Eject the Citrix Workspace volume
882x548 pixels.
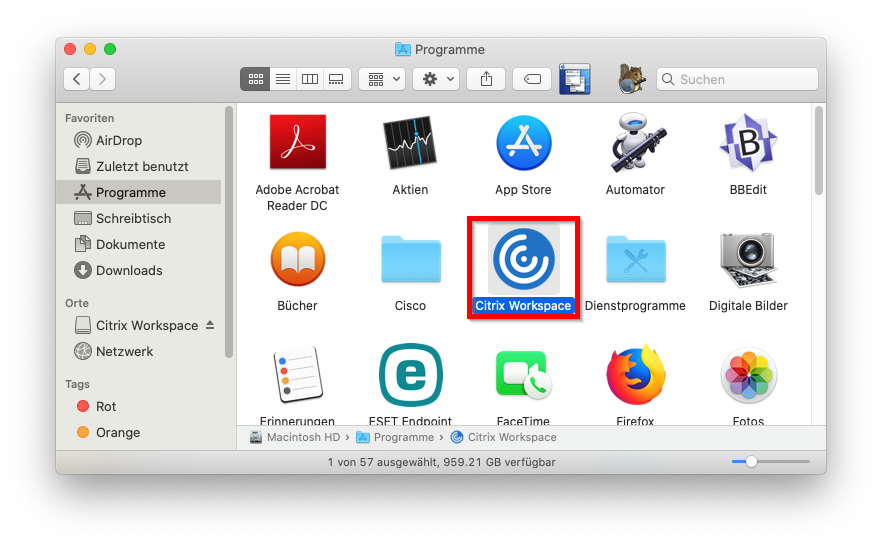click(x=210, y=325)
